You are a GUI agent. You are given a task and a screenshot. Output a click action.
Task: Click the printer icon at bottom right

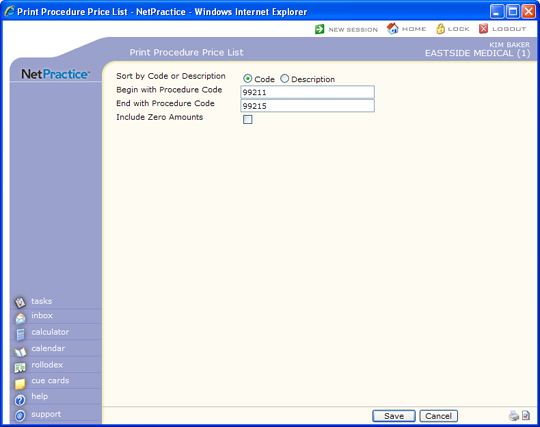pos(514,416)
